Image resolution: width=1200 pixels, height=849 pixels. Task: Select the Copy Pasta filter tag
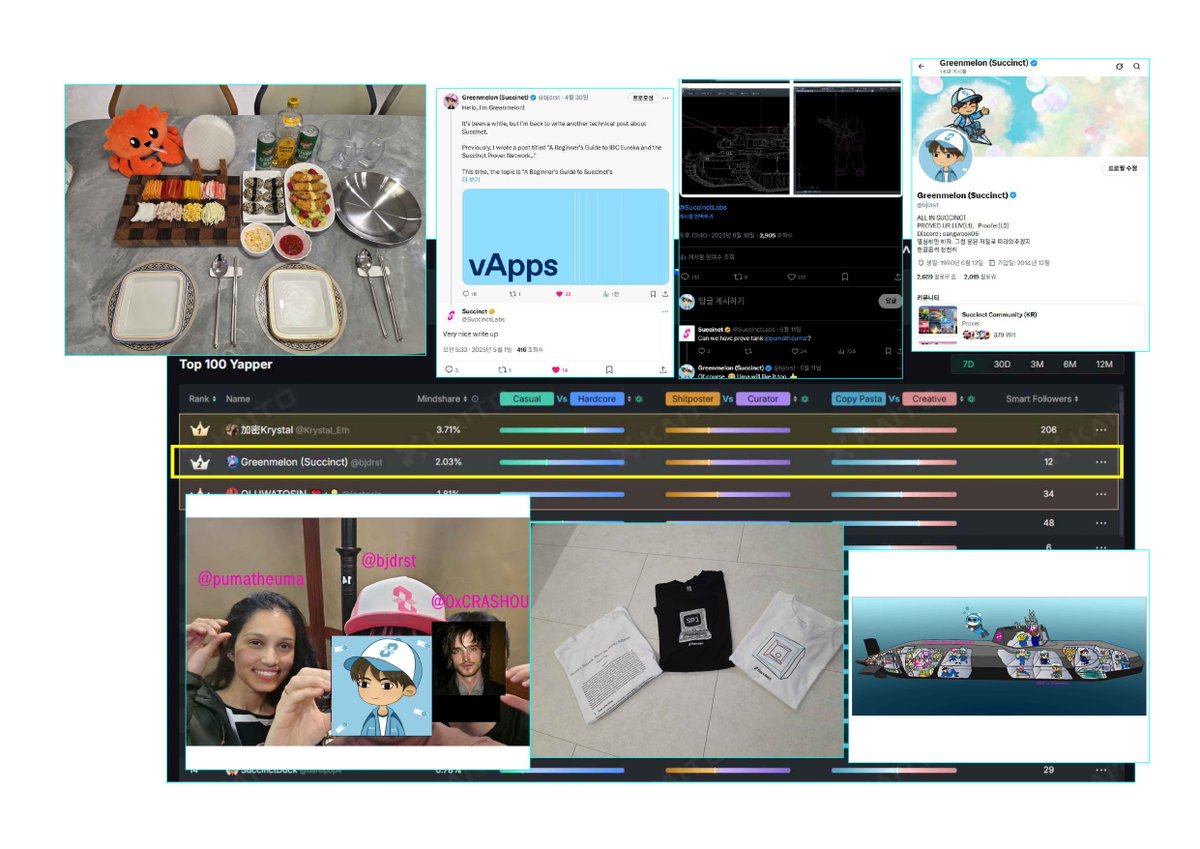pos(858,399)
